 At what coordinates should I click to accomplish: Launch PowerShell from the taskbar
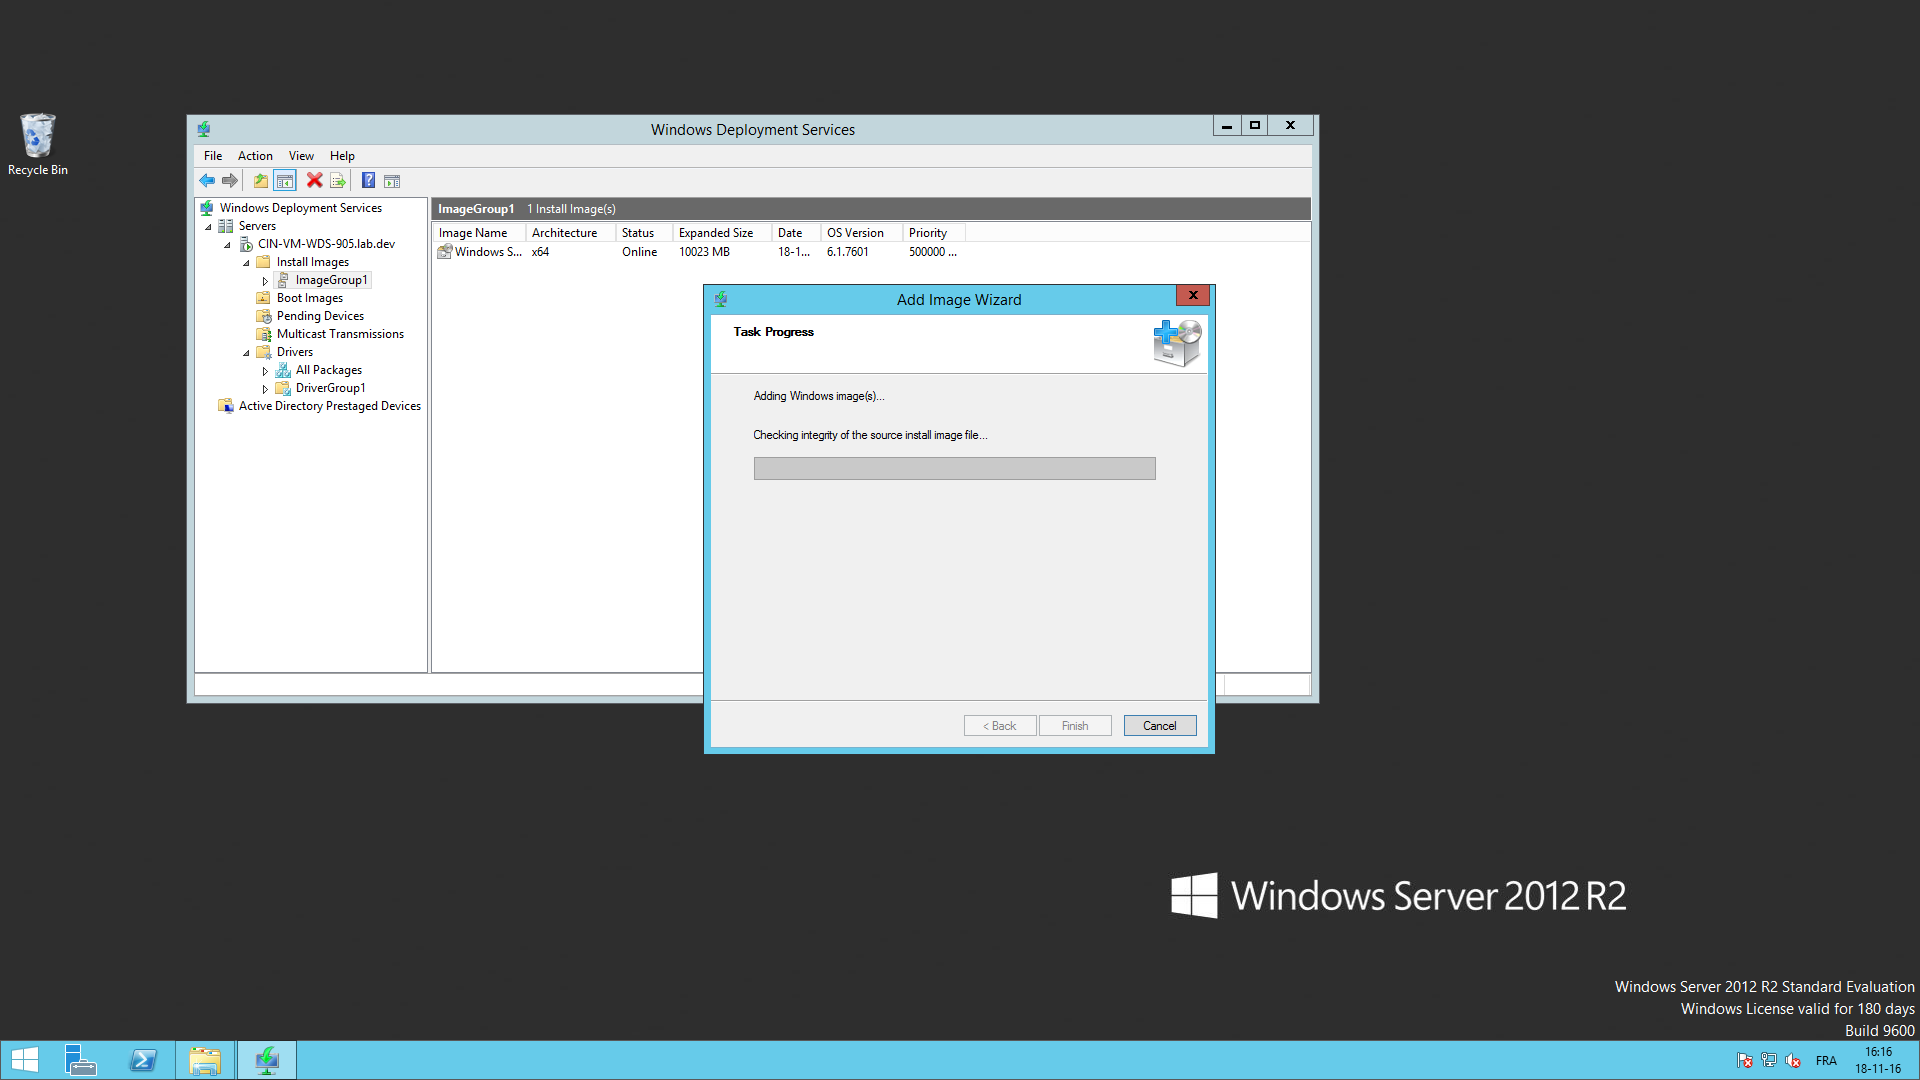(x=143, y=1060)
